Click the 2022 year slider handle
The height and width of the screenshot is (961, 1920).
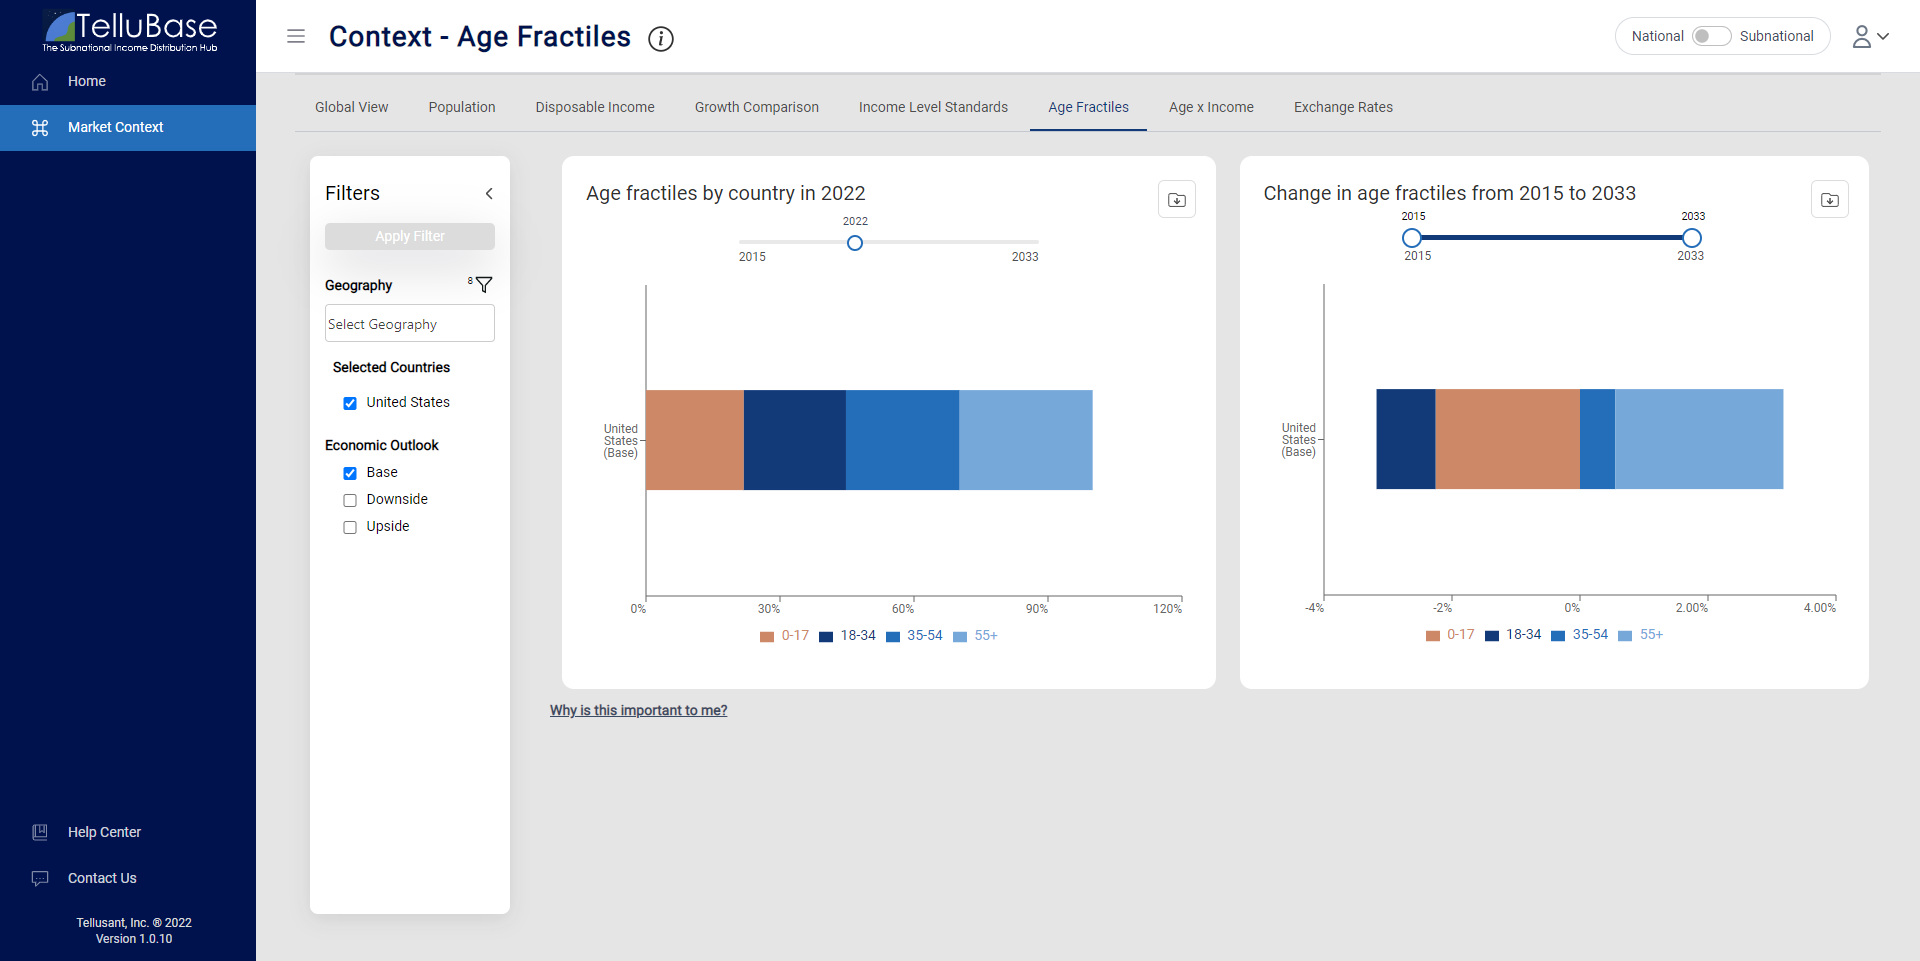click(x=855, y=243)
